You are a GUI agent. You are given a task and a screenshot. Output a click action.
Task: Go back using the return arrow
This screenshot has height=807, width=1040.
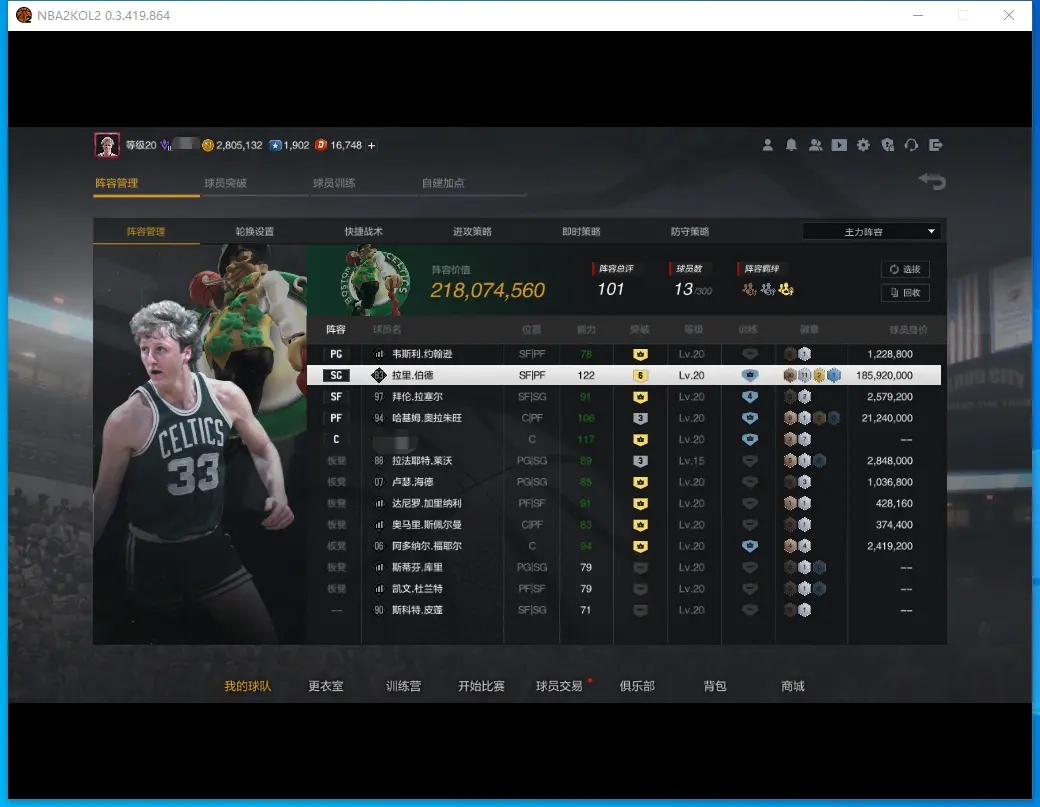[932, 181]
